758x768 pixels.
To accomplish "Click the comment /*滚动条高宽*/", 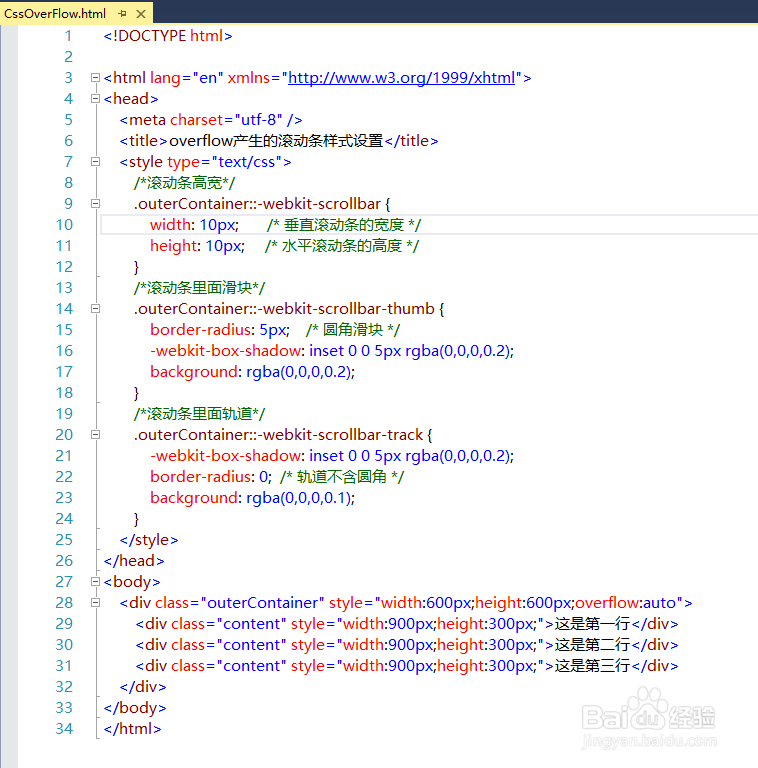I will click(185, 183).
